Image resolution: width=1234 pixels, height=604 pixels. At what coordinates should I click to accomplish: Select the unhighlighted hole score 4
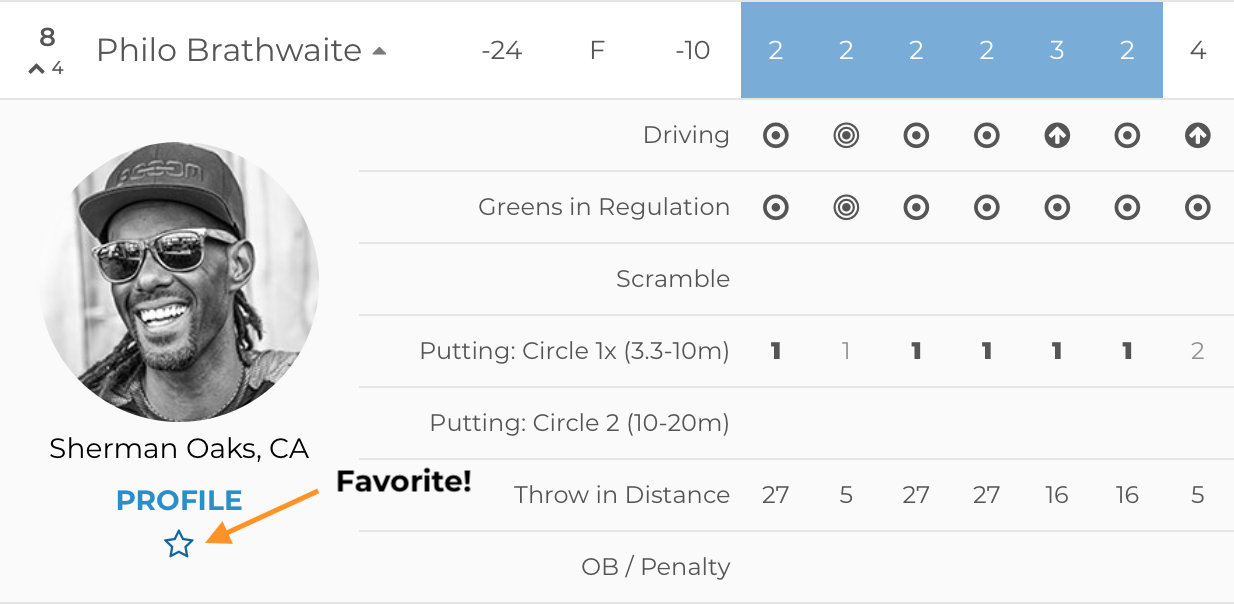1198,50
